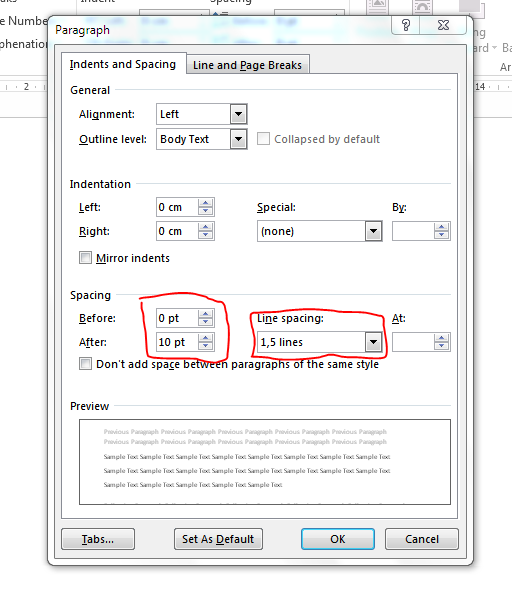The image size is (512, 596).
Task: Open the Outline level dropdown arrow
Action: [x=238, y=139]
